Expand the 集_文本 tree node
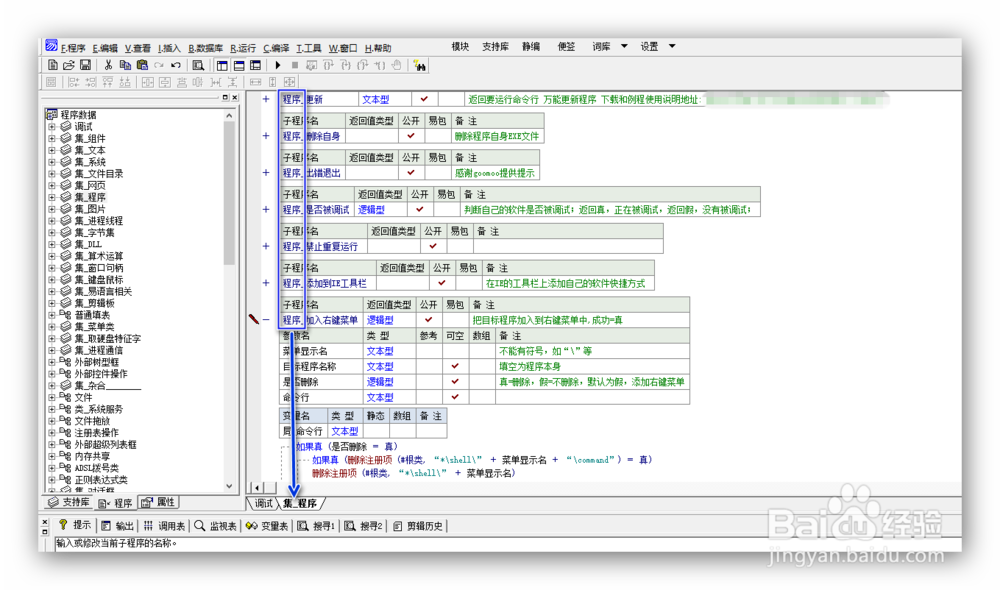Viewport: 1000px width, 590px height. click(x=52, y=151)
